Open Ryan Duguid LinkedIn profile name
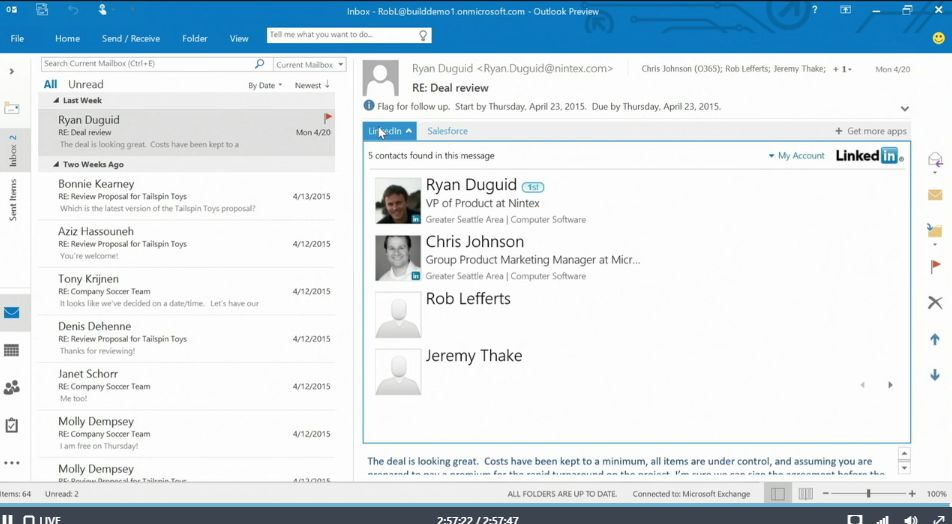The image size is (952, 524). tap(471, 185)
